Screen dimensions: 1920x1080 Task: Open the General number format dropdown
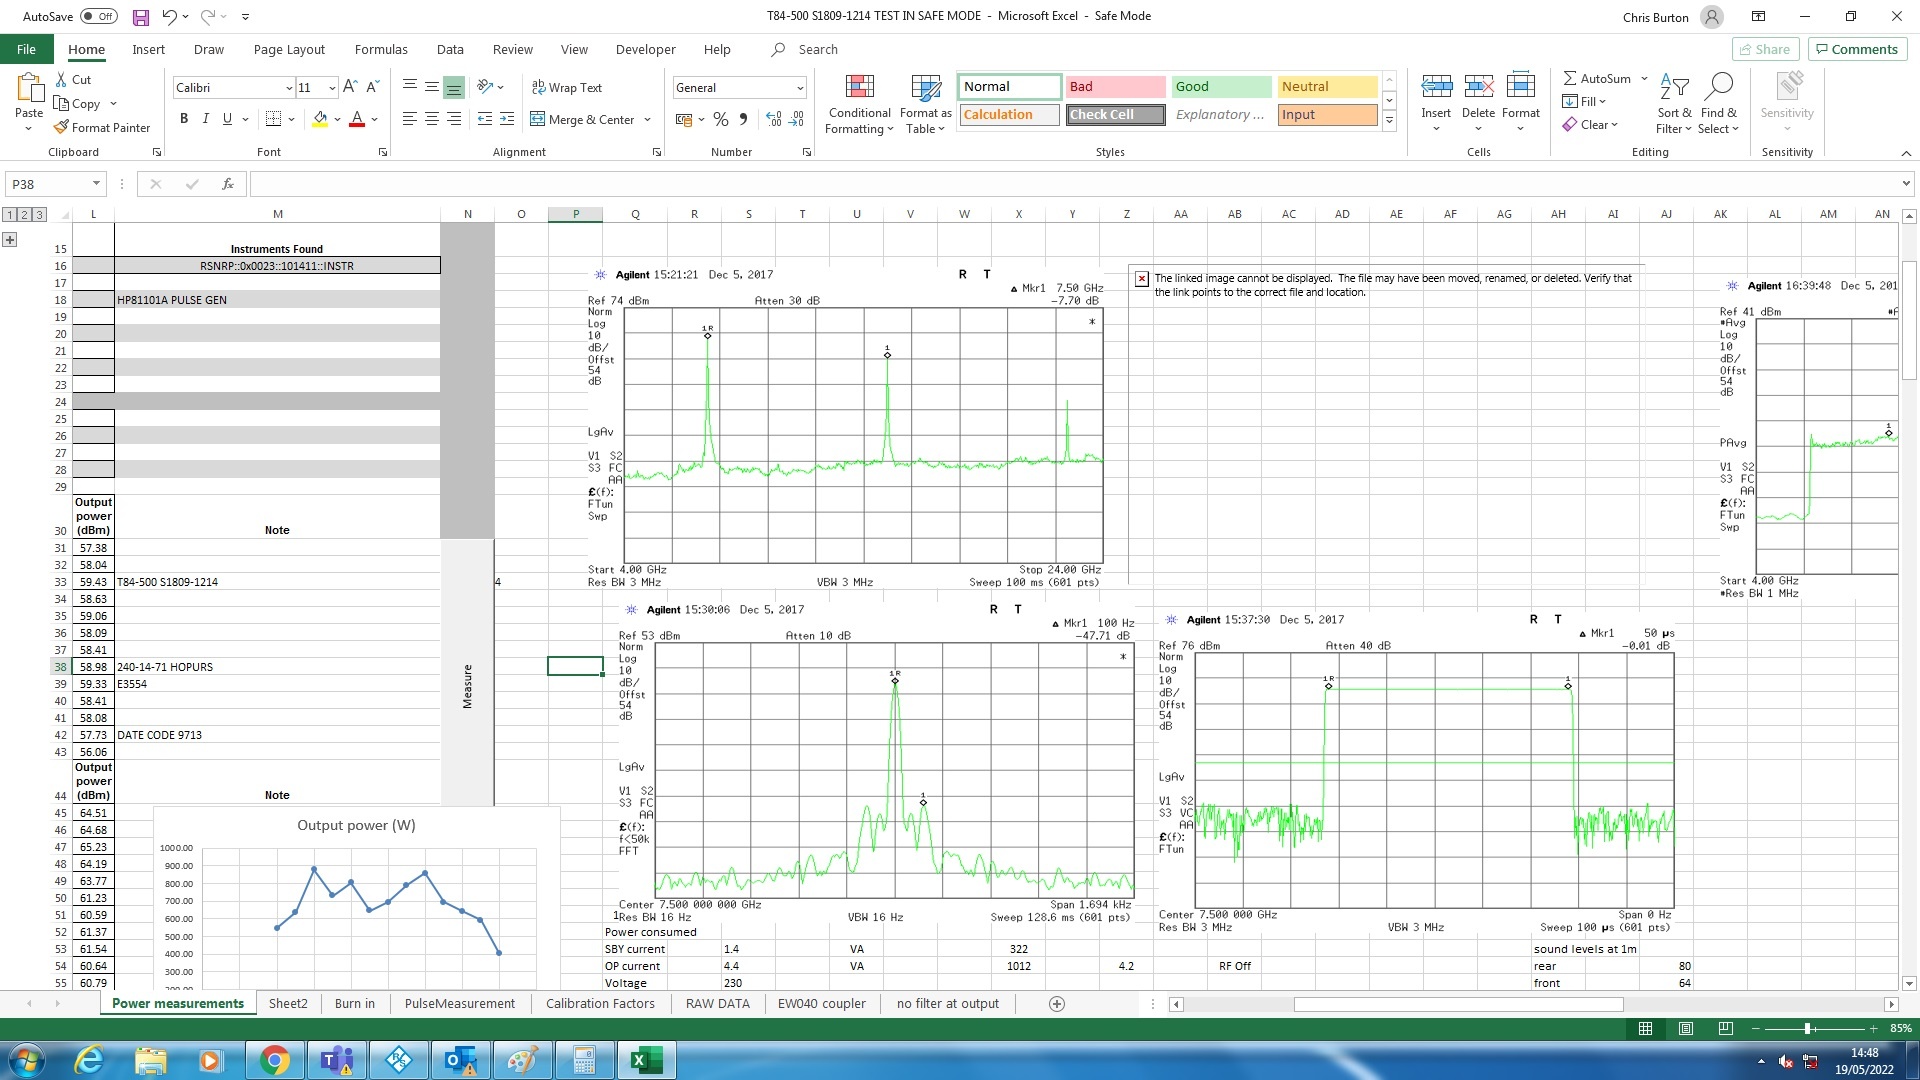(x=800, y=88)
